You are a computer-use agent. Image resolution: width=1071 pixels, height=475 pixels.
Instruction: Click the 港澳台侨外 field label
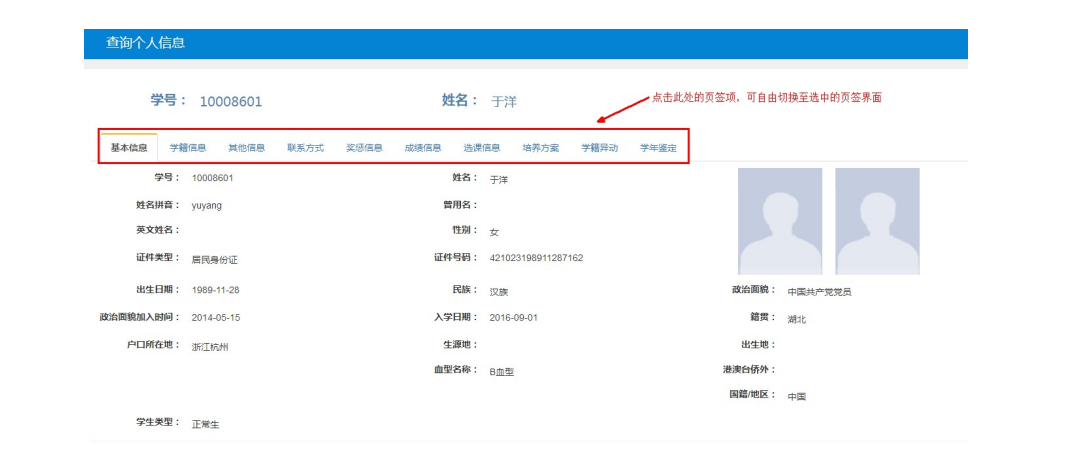point(750,369)
